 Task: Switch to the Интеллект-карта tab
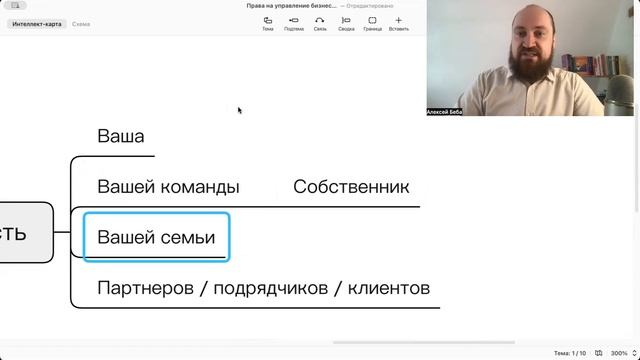(x=37, y=24)
